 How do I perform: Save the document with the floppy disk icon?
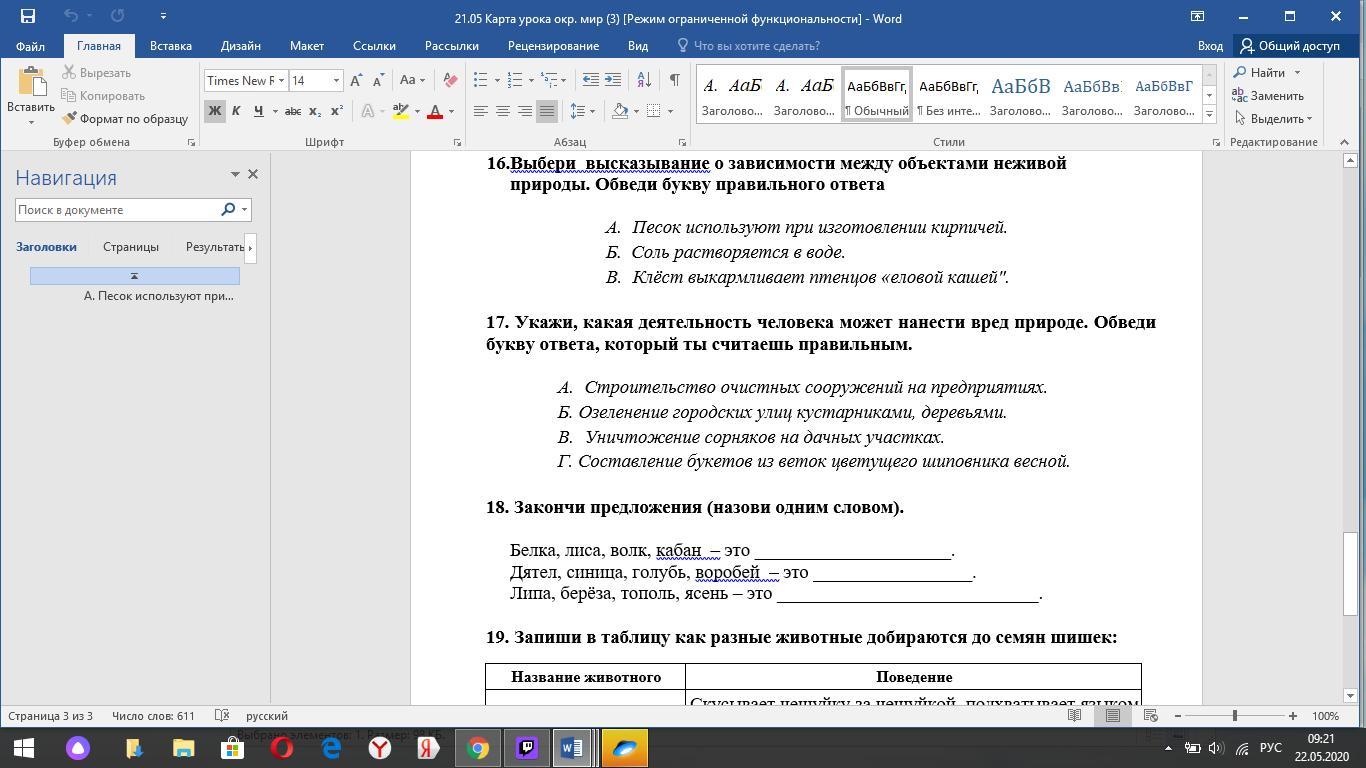pos(27,16)
